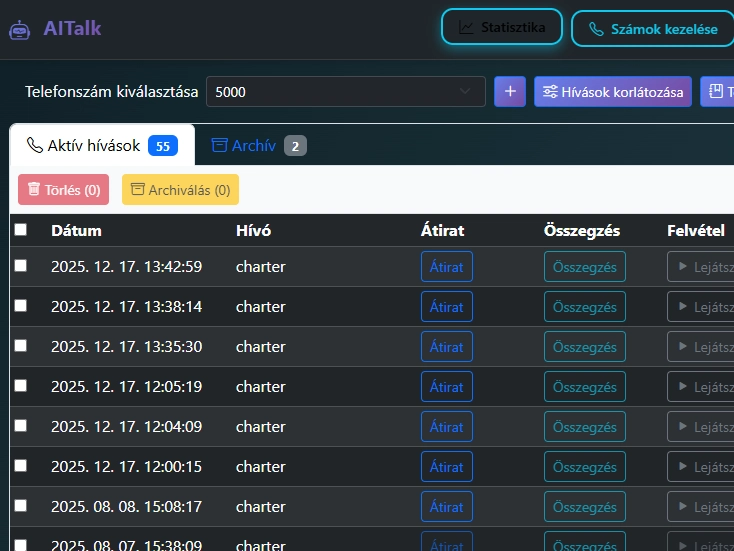Select the checkbox for 12:04:09 call
Image resolution: width=734 pixels, height=551 pixels.
click(21, 426)
